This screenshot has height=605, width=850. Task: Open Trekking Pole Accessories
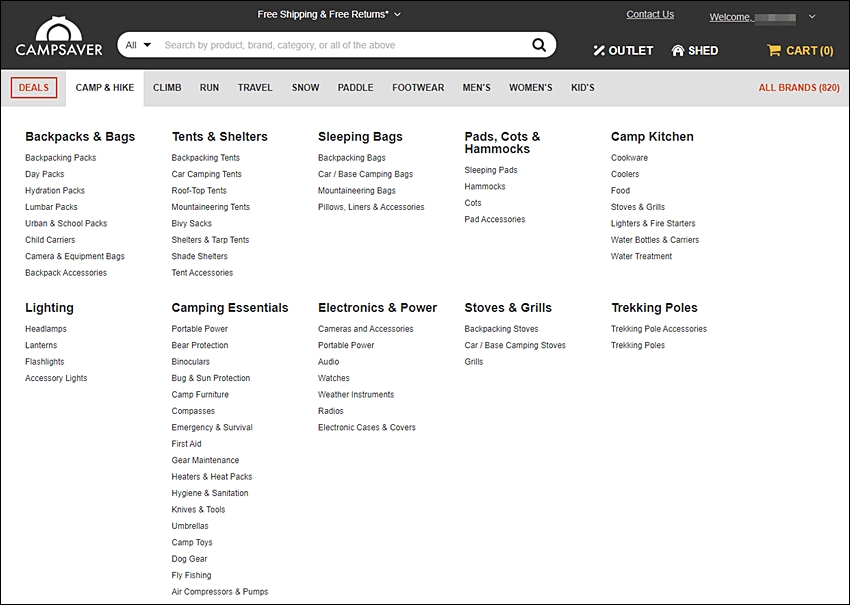click(x=659, y=329)
